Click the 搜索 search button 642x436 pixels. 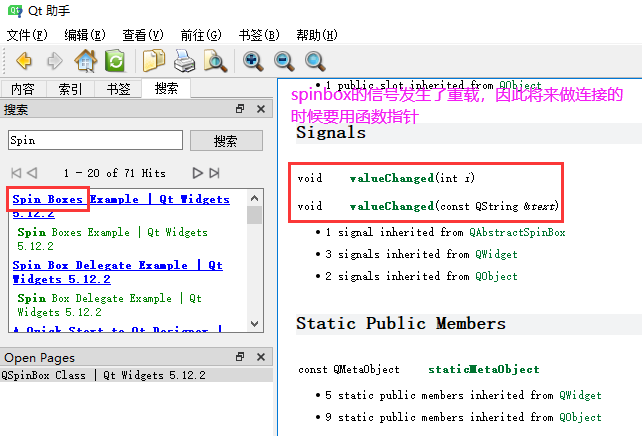click(226, 141)
